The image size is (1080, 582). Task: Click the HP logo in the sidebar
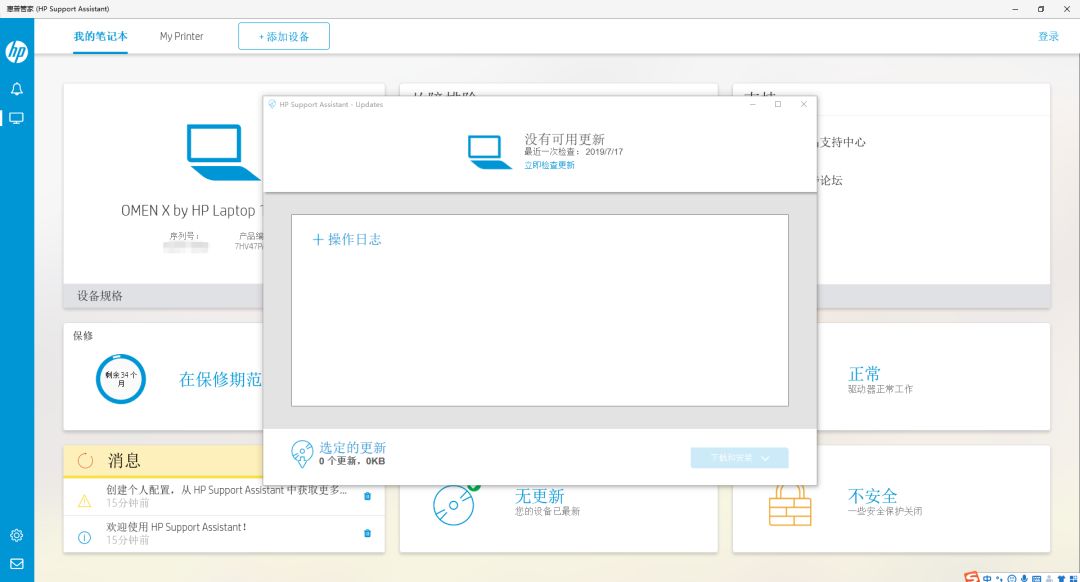pos(17,52)
